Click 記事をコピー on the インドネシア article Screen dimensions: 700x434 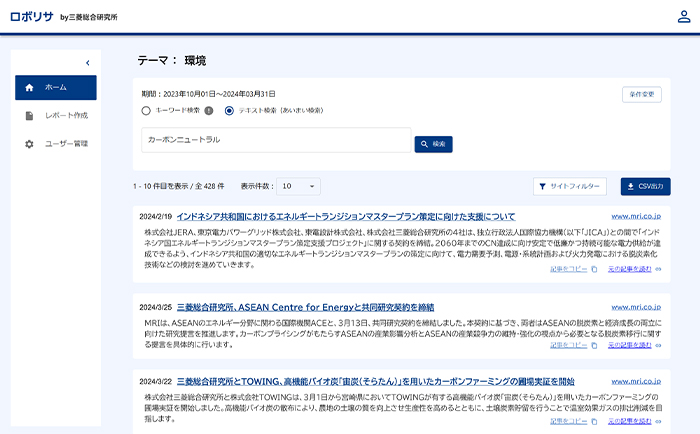[x=568, y=269]
